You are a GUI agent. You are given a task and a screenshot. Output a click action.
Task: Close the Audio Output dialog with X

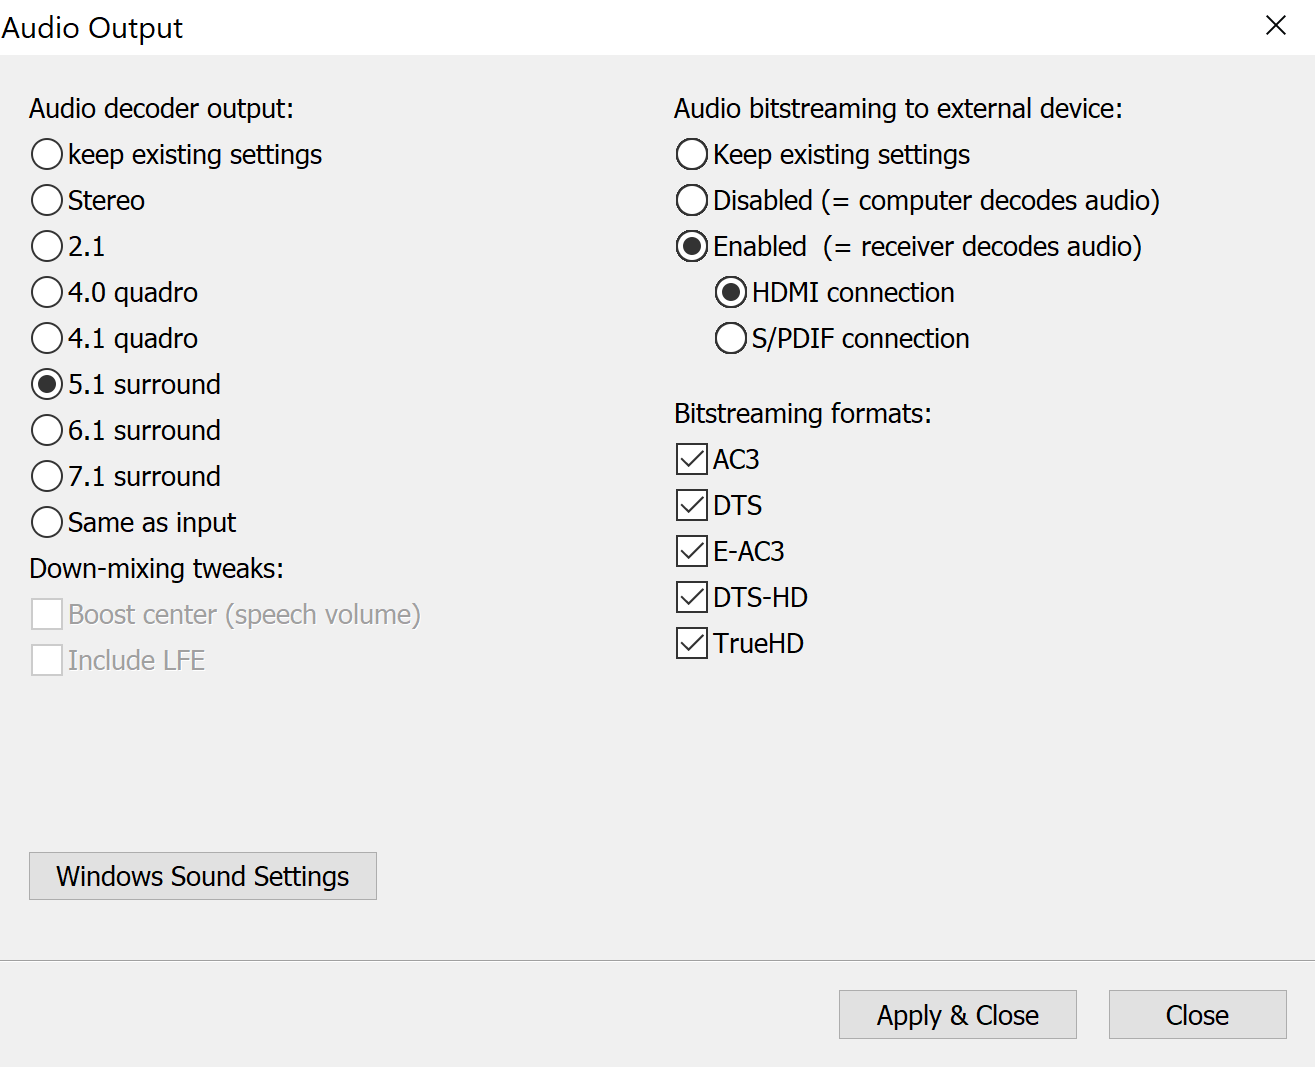tap(1276, 26)
